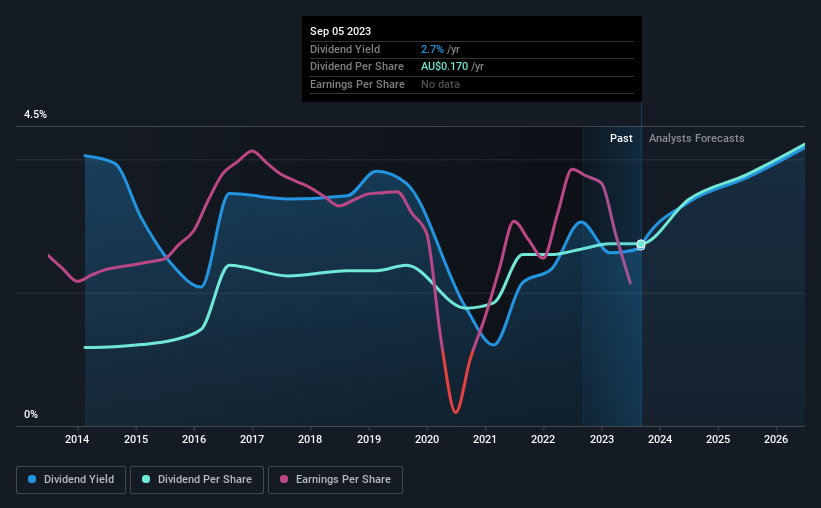Click the 2021 x-axis label
Screen dimensions: 821x508
[485, 439]
